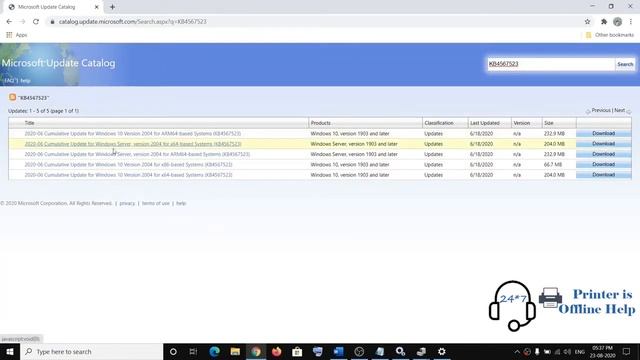Click the Microsoft Update Catalog title
640x360 pixels.
[x=58, y=63]
